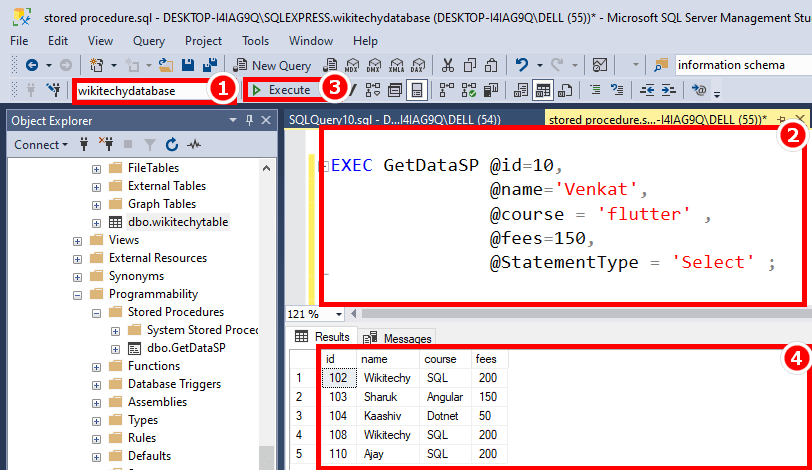Display the estimated execution plan
The image size is (812, 470).
coord(373,90)
